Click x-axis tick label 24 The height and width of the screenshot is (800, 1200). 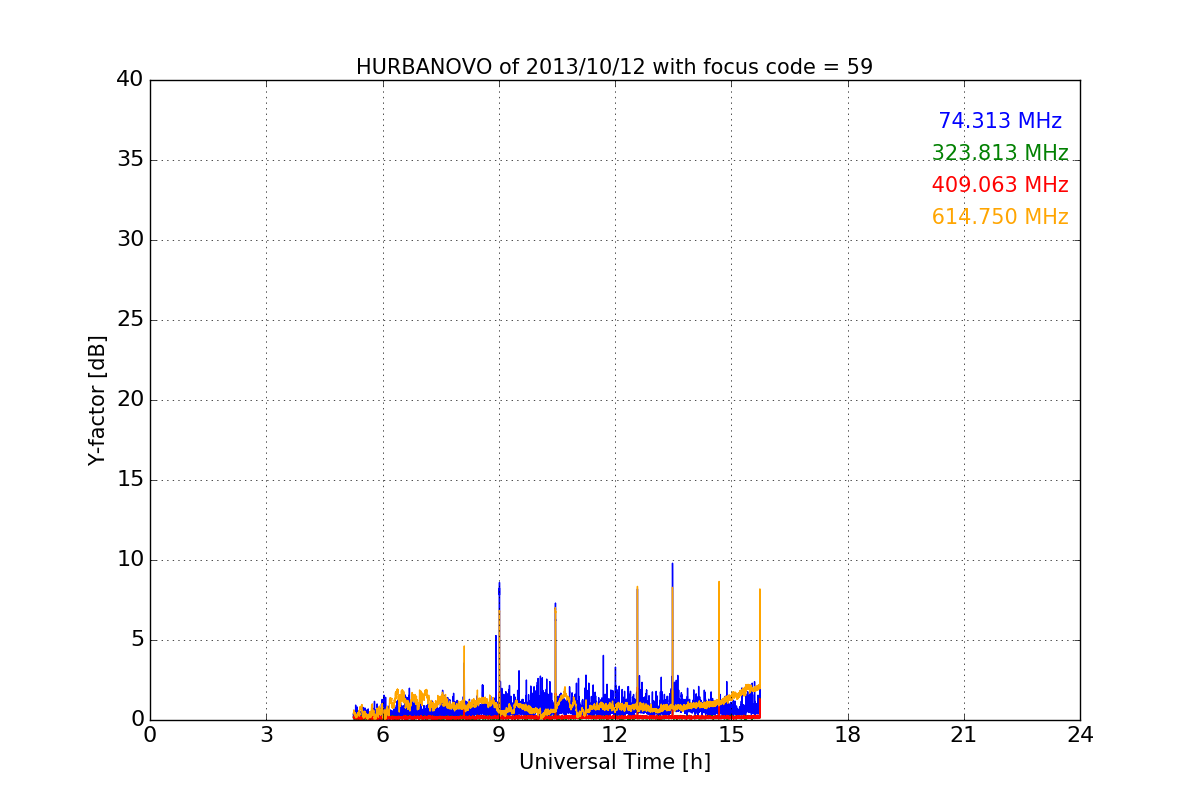click(1080, 735)
